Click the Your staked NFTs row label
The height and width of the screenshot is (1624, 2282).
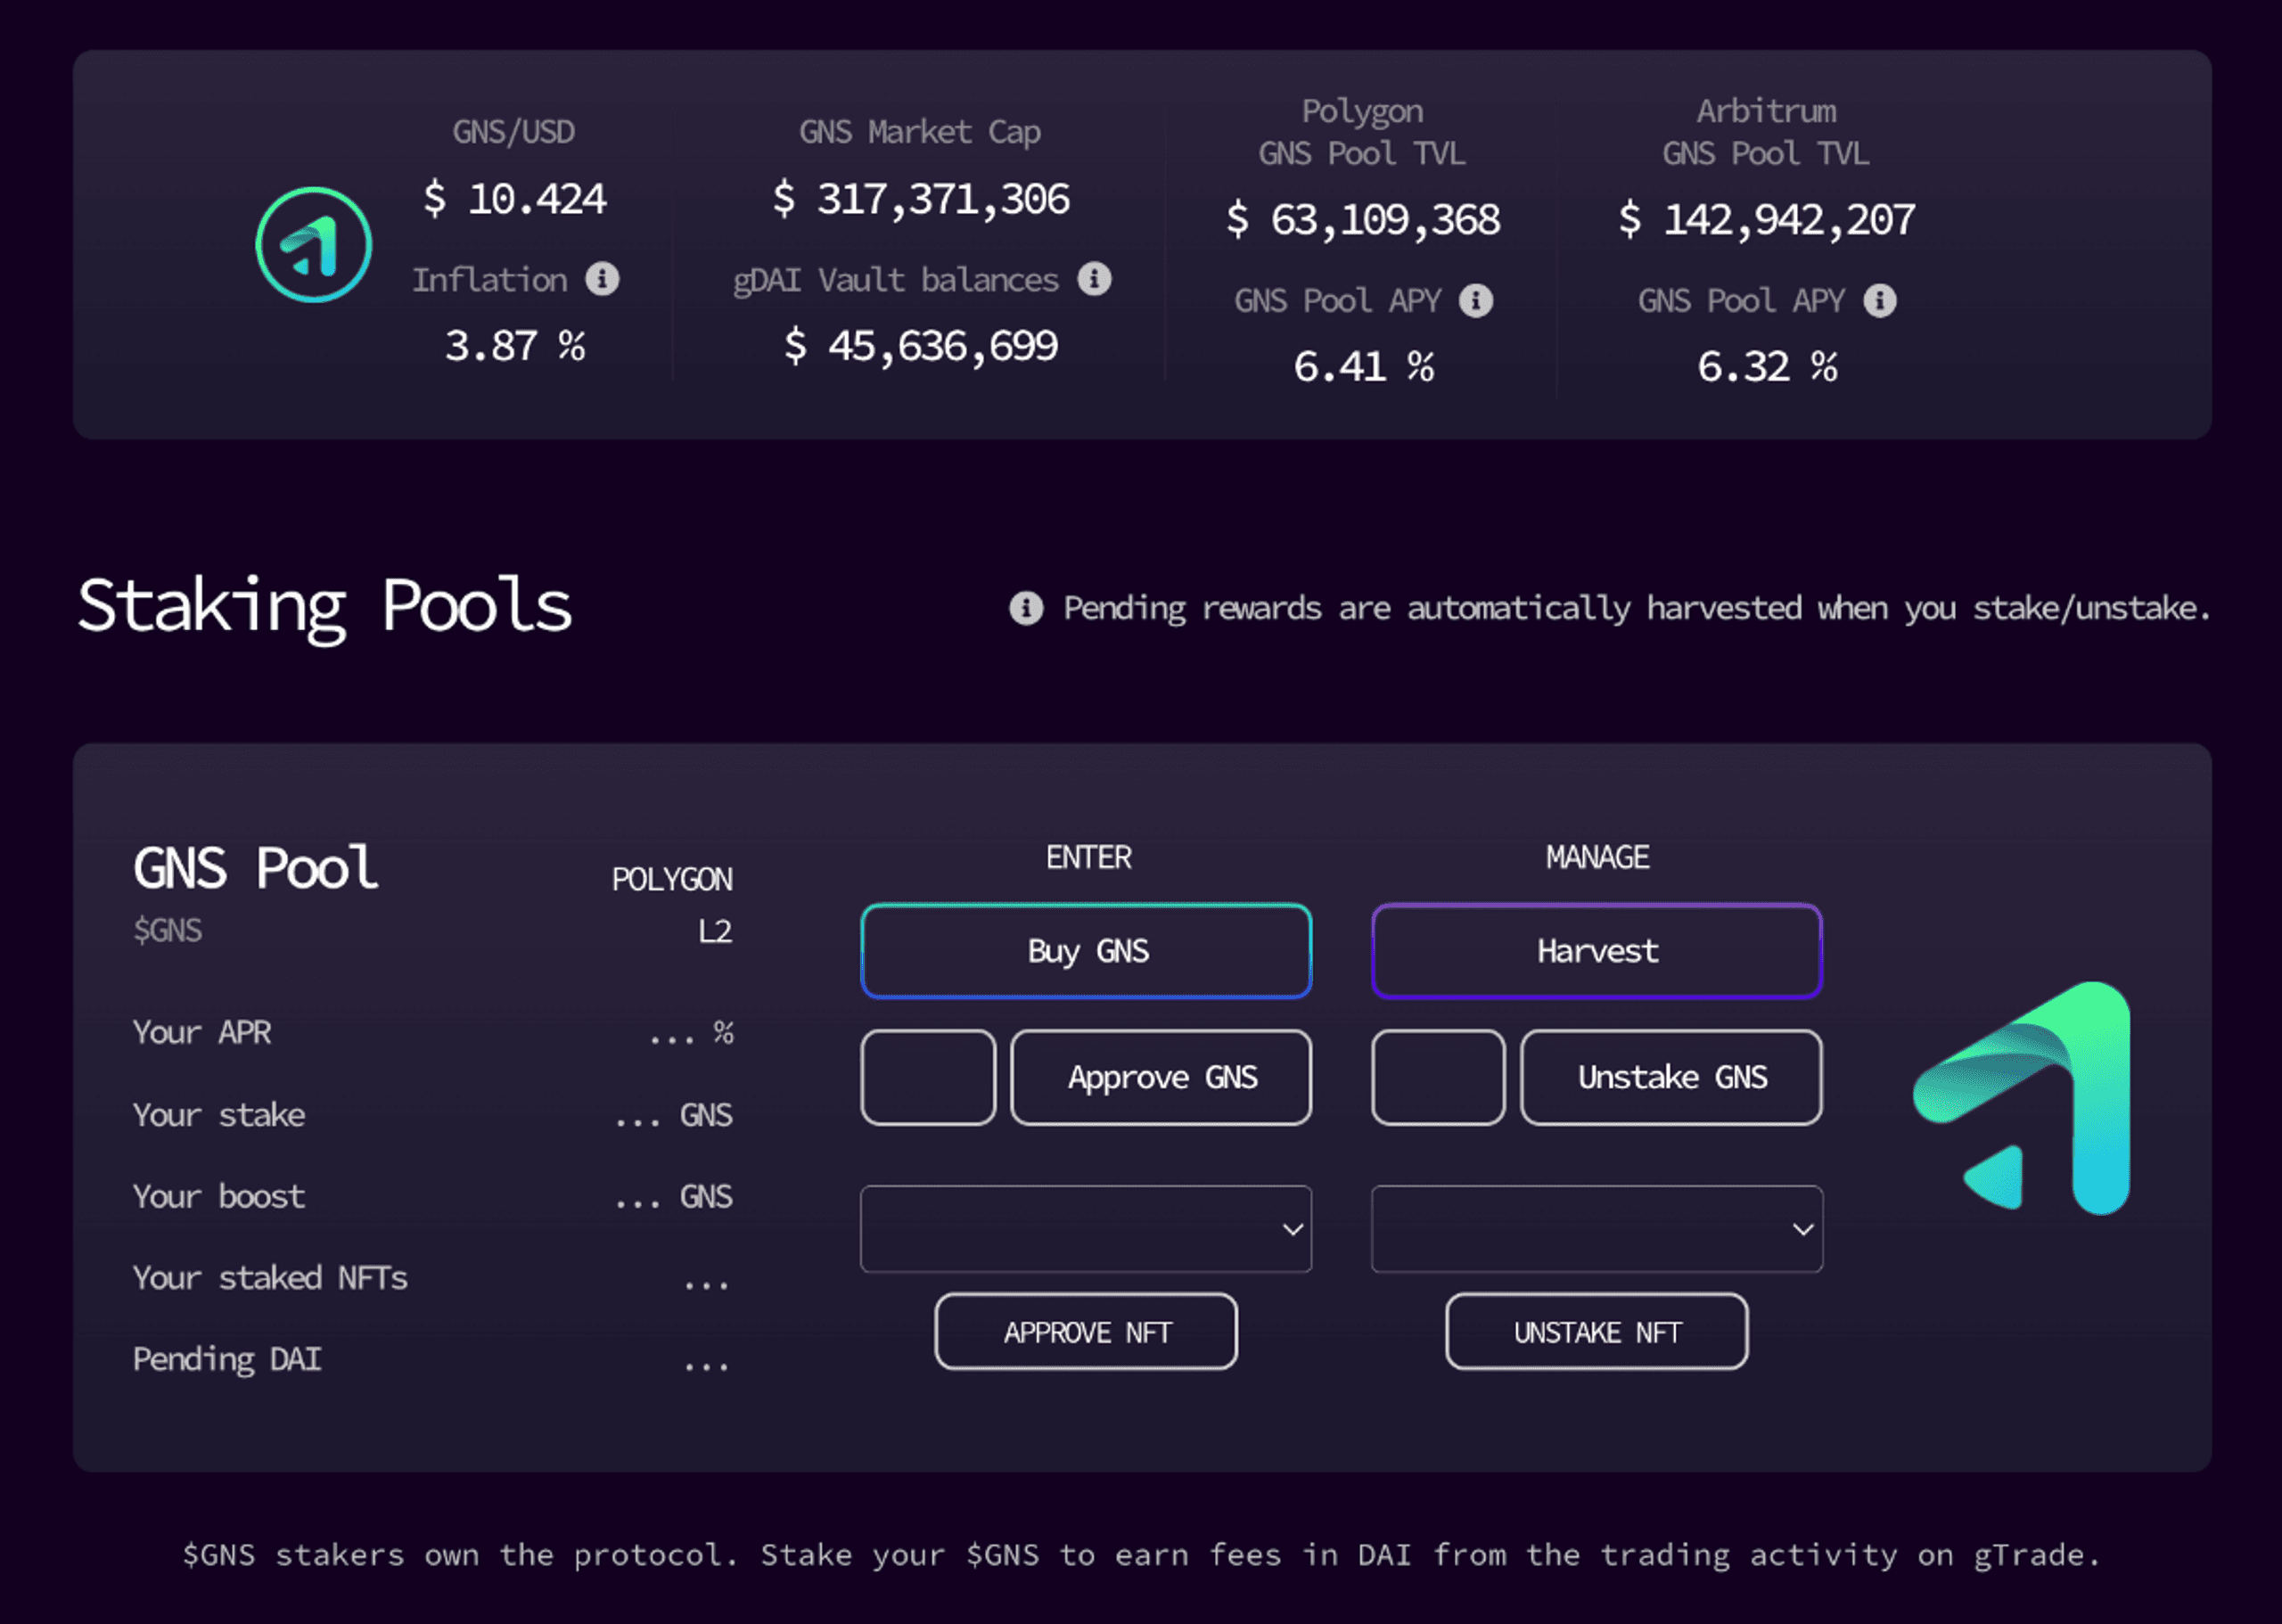[270, 1278]
